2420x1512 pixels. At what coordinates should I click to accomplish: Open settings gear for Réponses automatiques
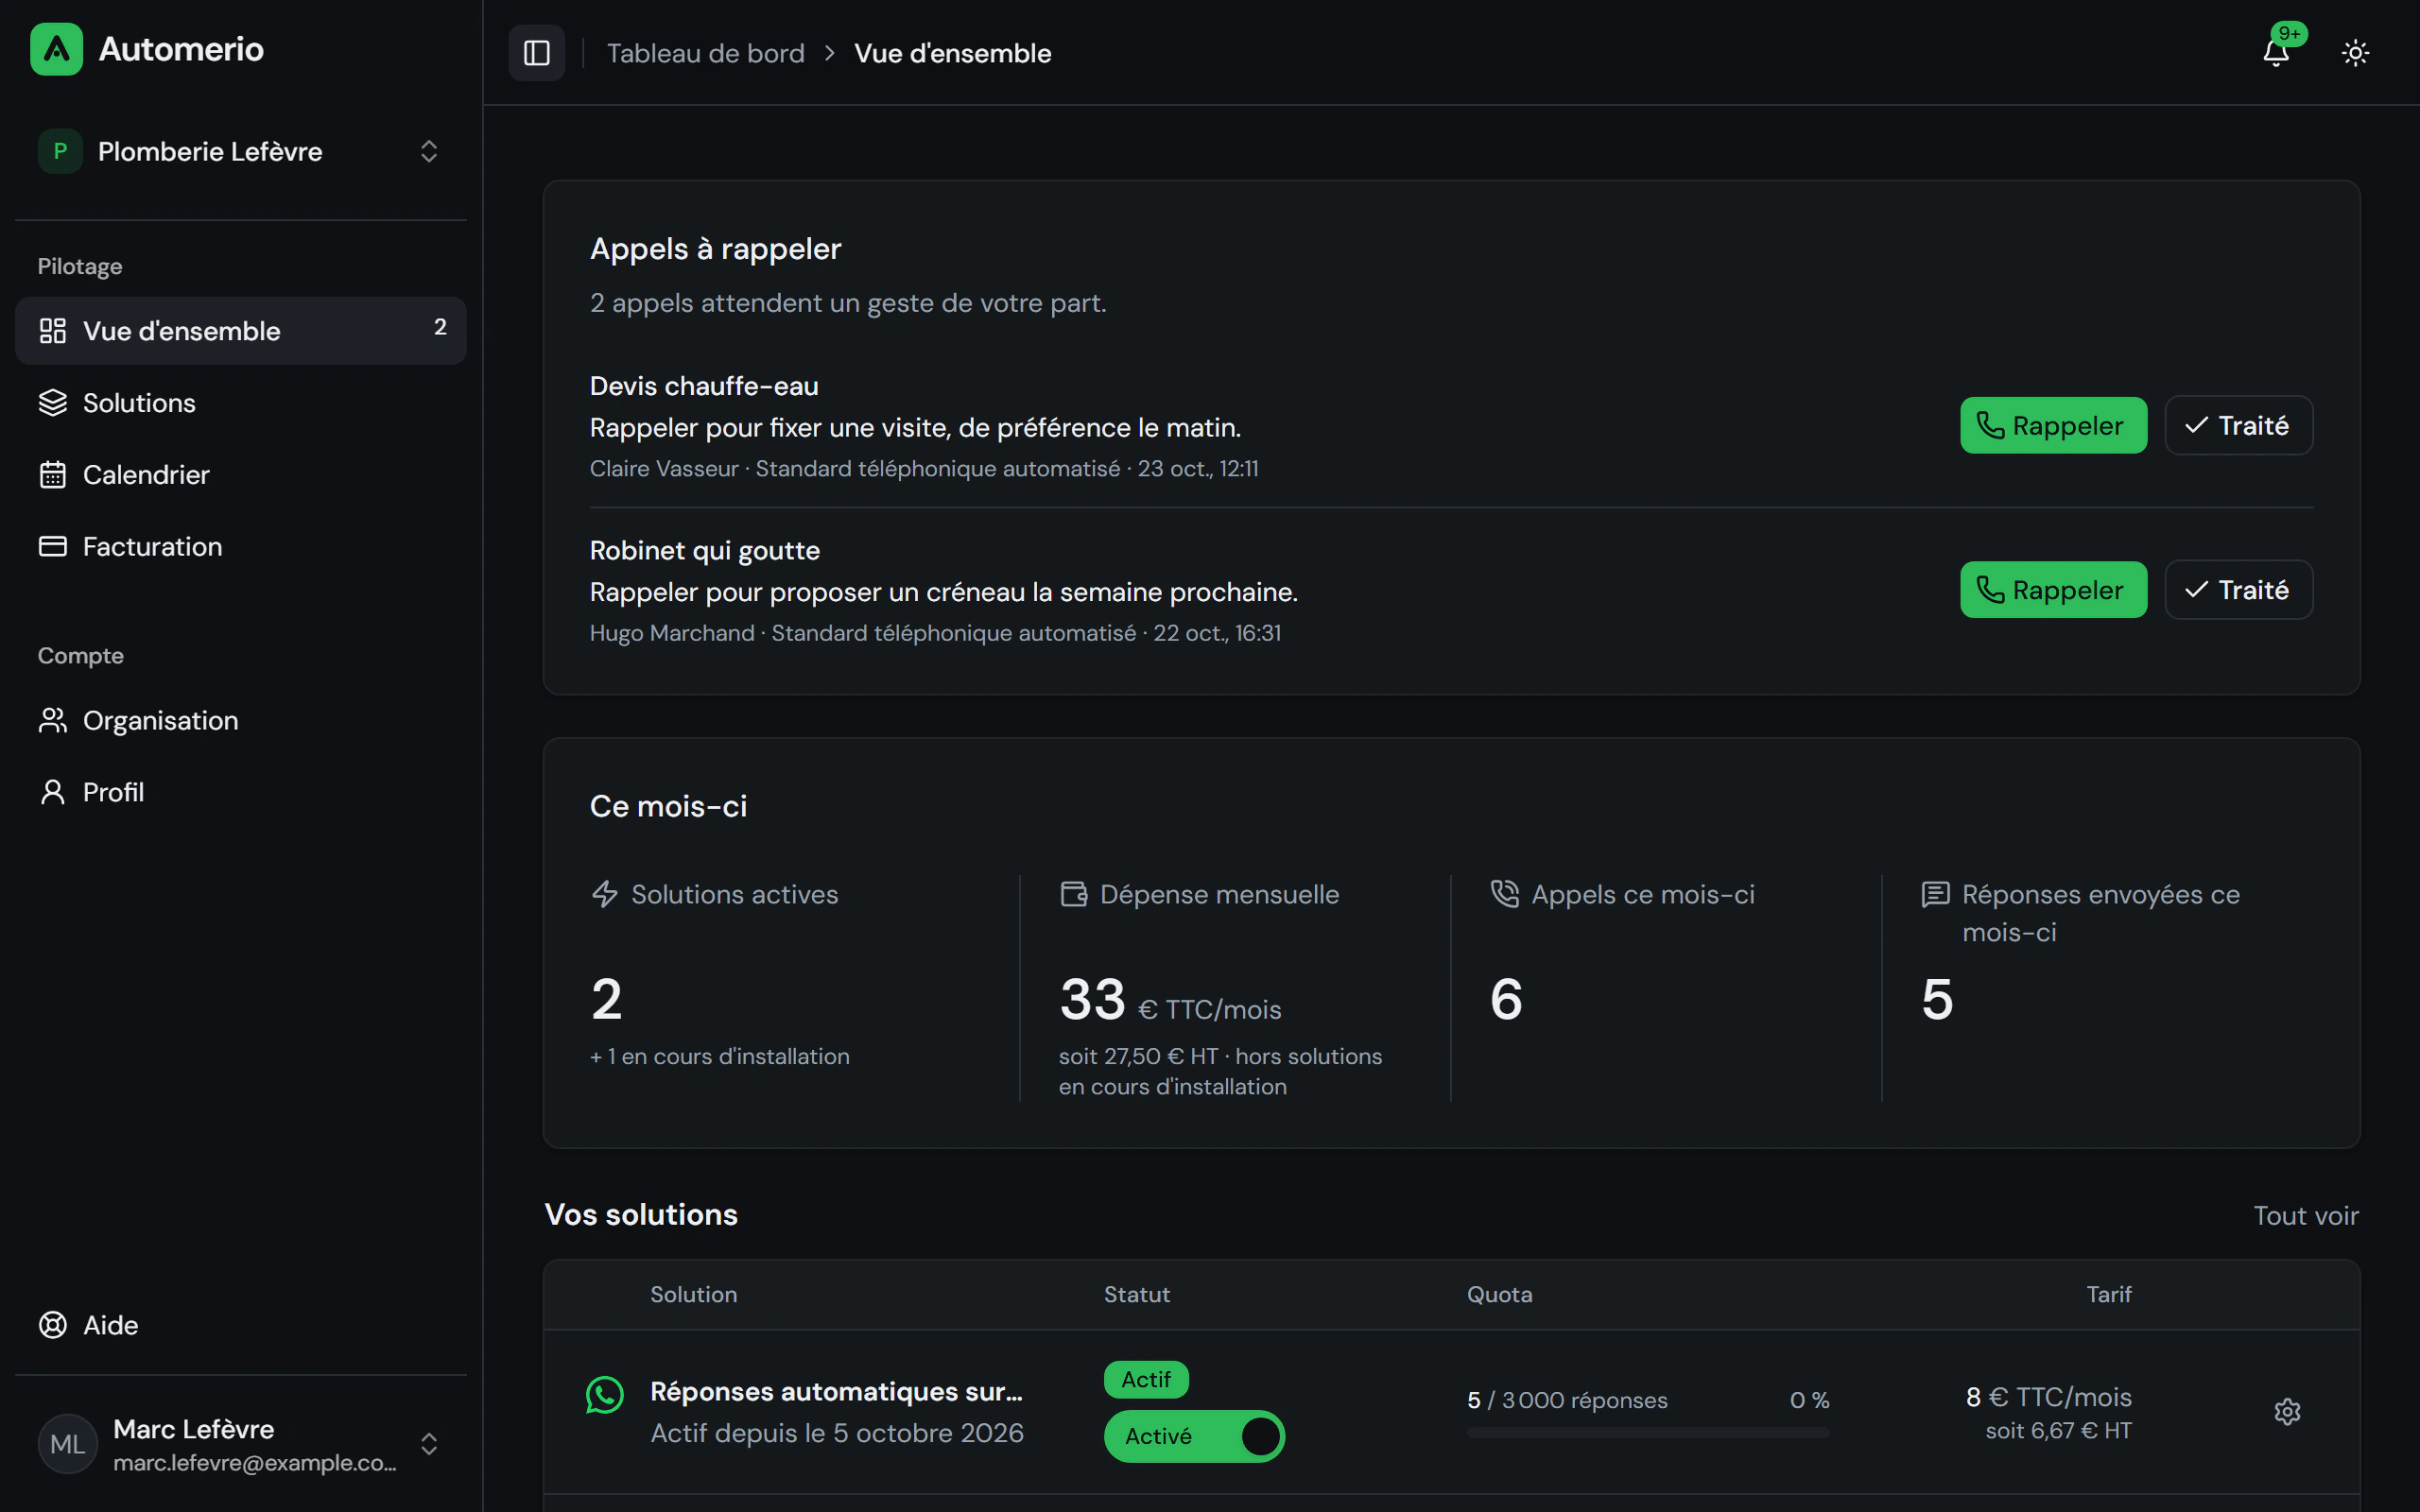coord(2287,1411)
